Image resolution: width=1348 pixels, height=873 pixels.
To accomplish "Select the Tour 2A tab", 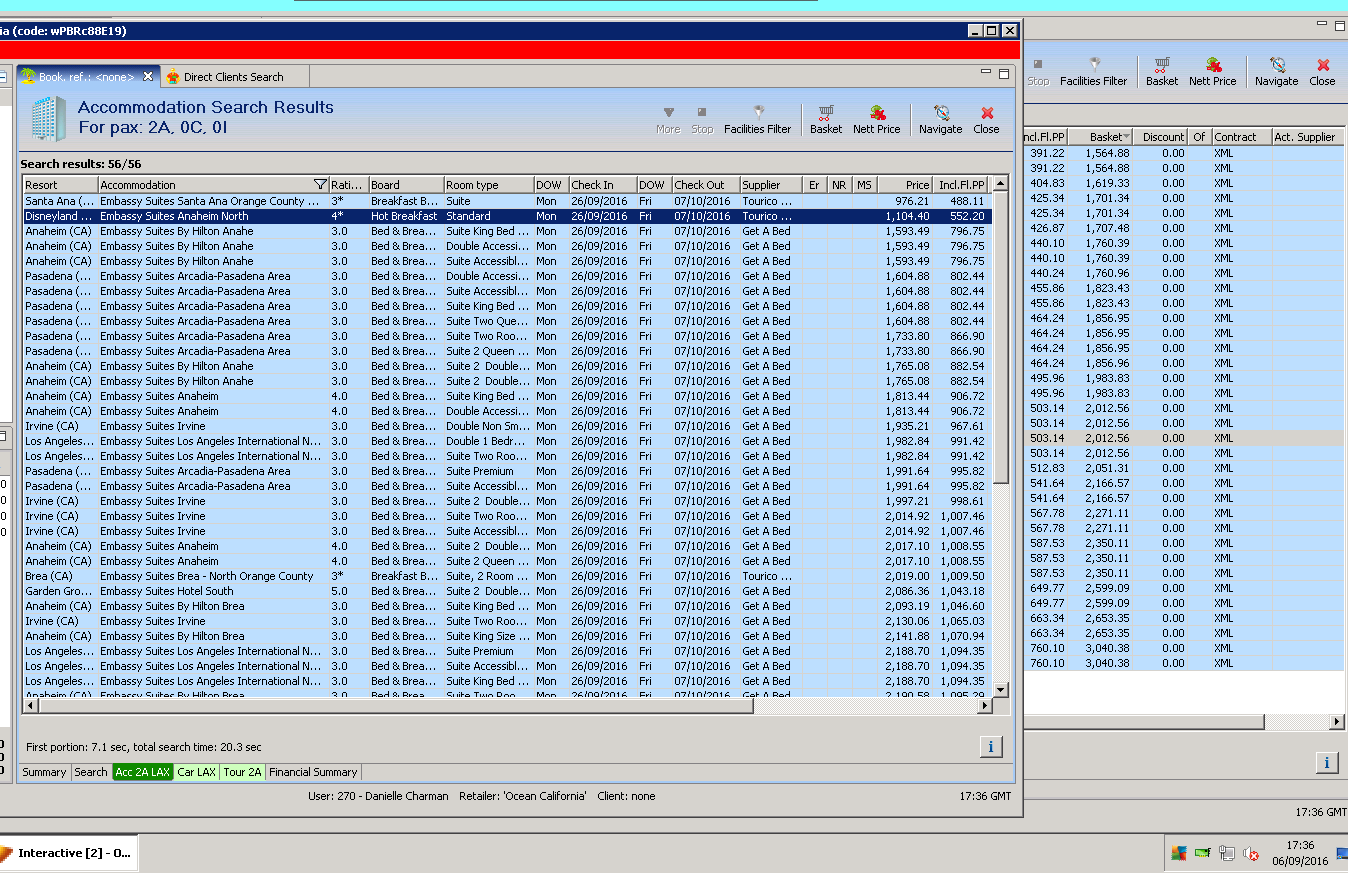I will pyautogui.click(x=242, y=772).
